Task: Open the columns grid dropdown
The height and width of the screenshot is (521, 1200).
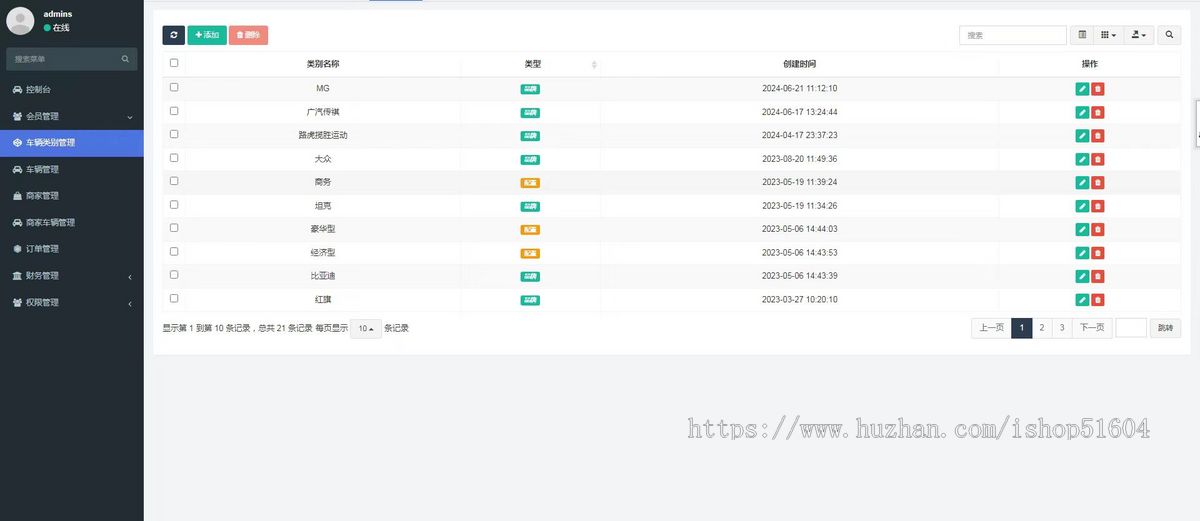Action: (x=1108, y=35)
